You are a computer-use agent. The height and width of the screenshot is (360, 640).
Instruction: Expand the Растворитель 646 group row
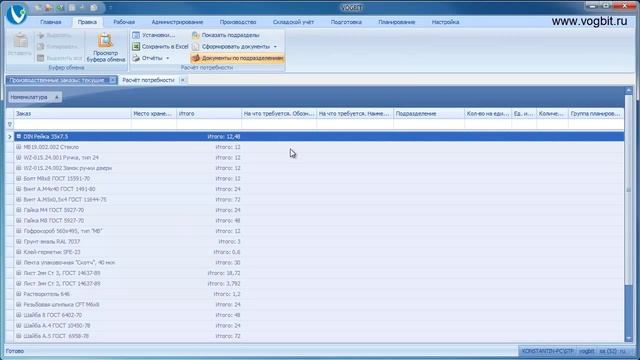pyautogui.click(x=19, y=294)
